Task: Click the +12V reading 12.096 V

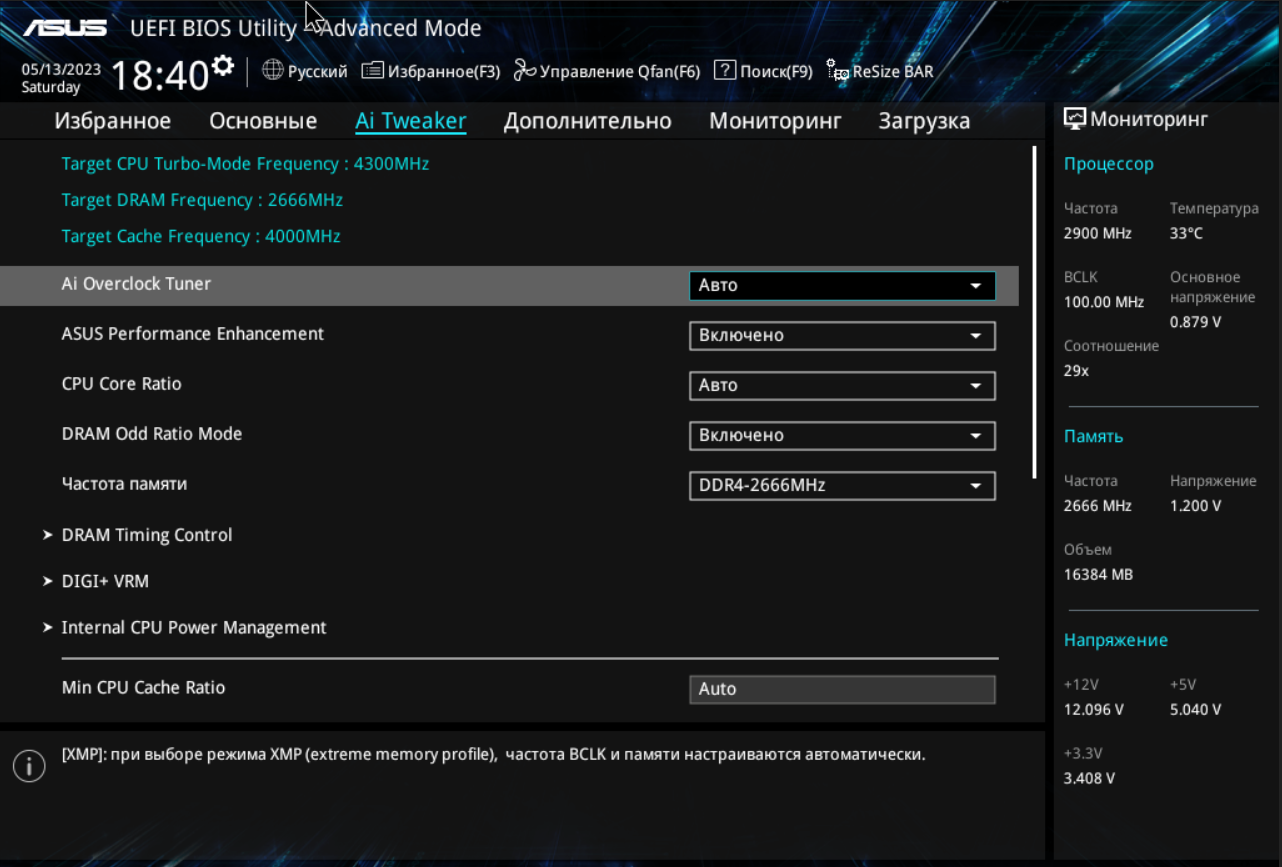Action: [x=1094, y=710]
